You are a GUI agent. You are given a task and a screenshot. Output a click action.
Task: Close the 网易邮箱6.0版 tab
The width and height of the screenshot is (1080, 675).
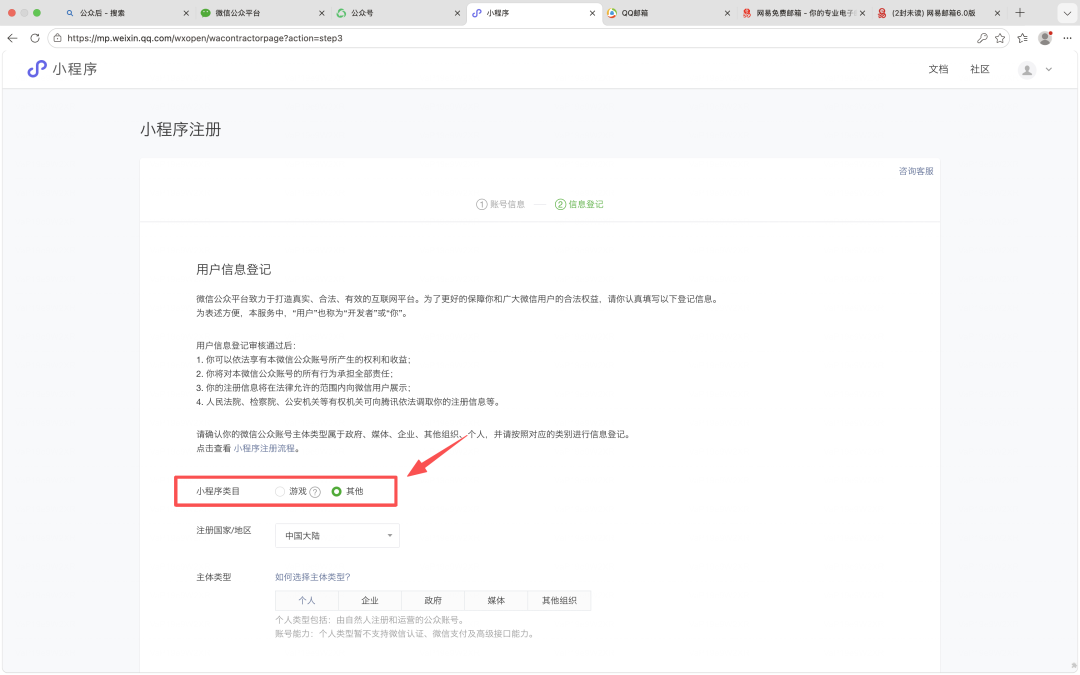997,13
